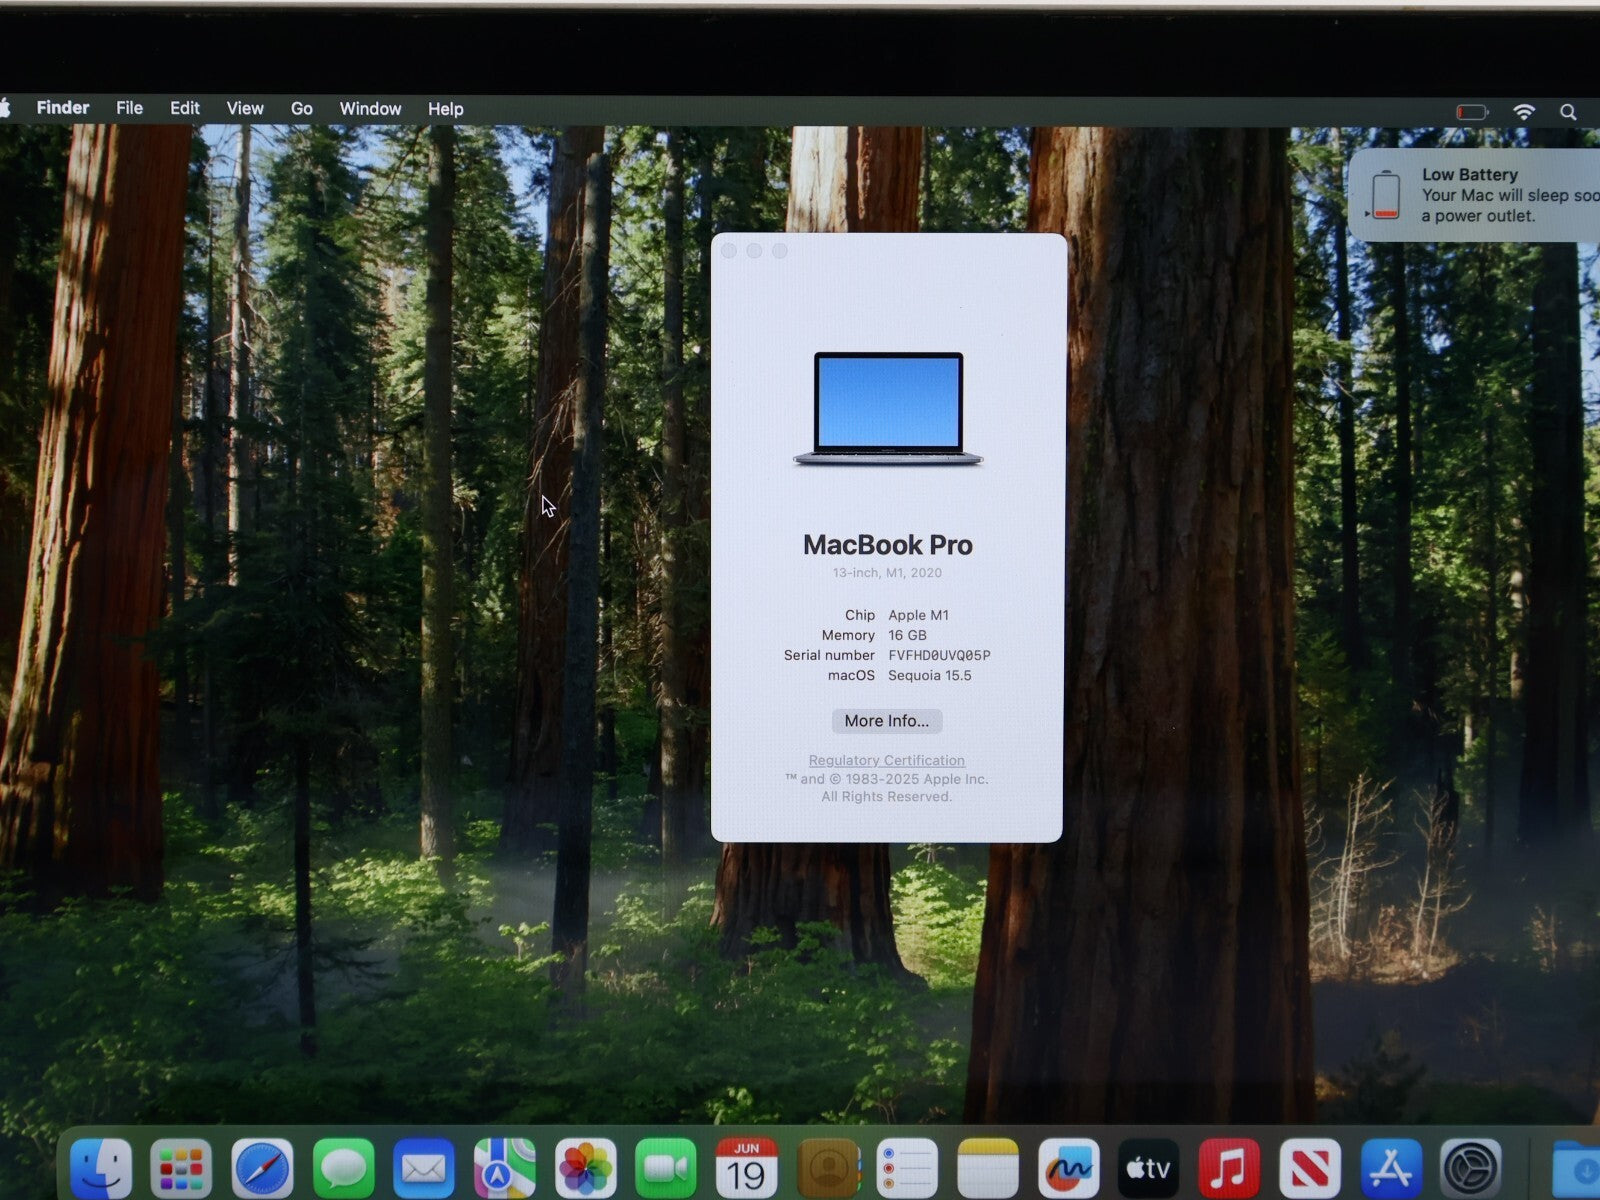Open News app in the dock
The width and height of the screenshot is (1600, 1200).
coord(1310,1168)
